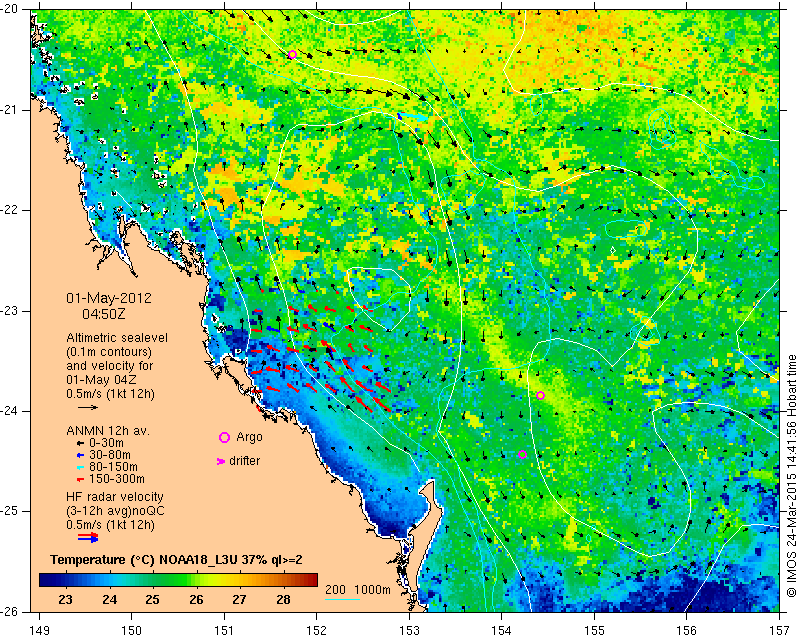Click the colorbar tick label 28

point(284,600)
